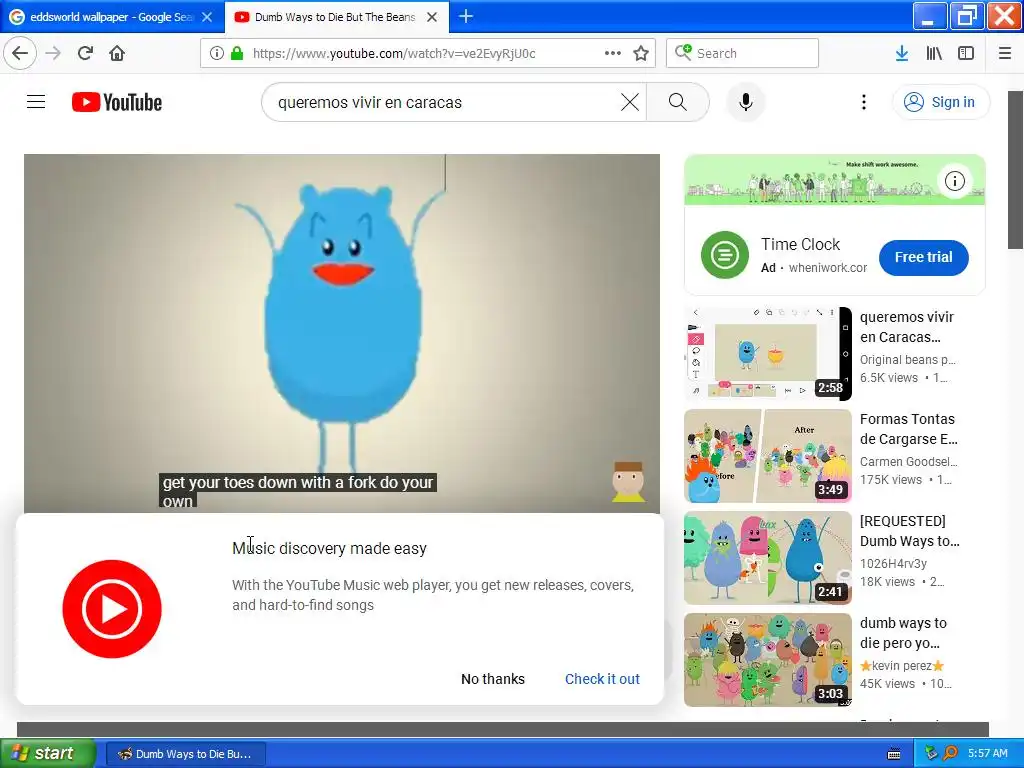Open the Firefox library icon

(934, 53)
